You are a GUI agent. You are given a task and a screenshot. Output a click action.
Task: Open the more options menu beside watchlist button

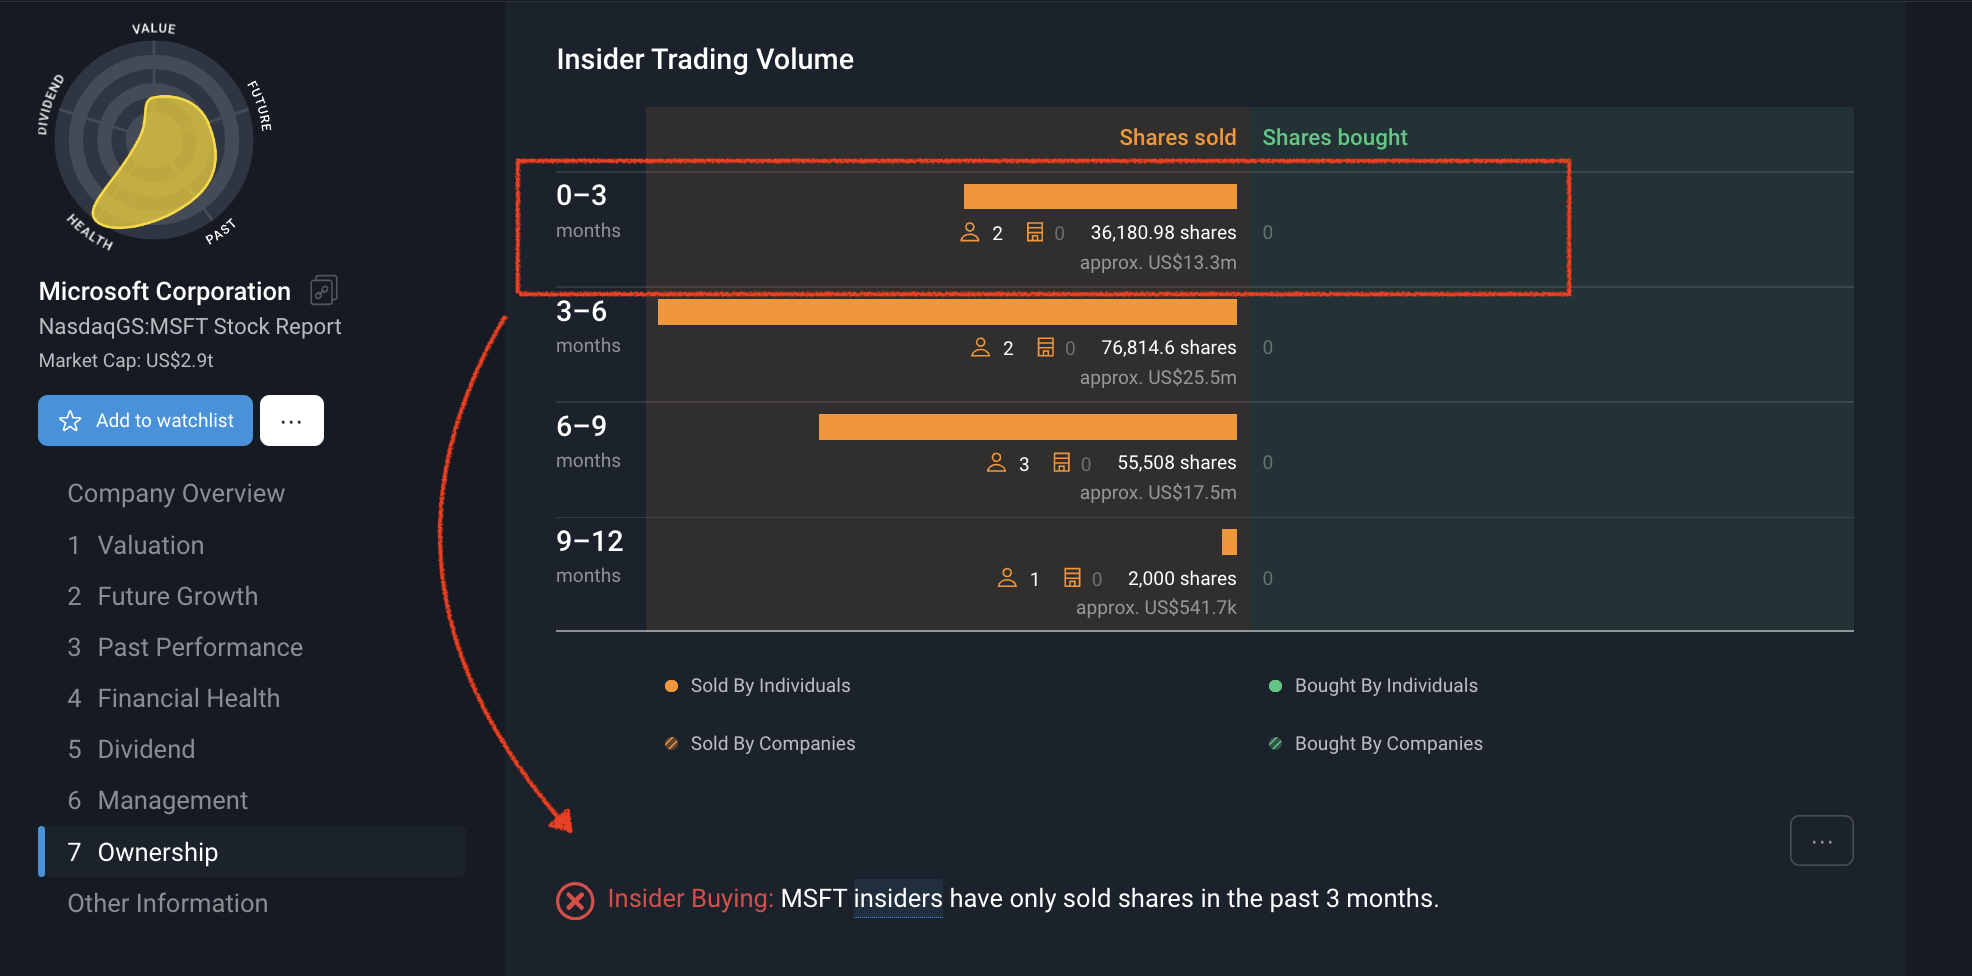pos(291,421)
